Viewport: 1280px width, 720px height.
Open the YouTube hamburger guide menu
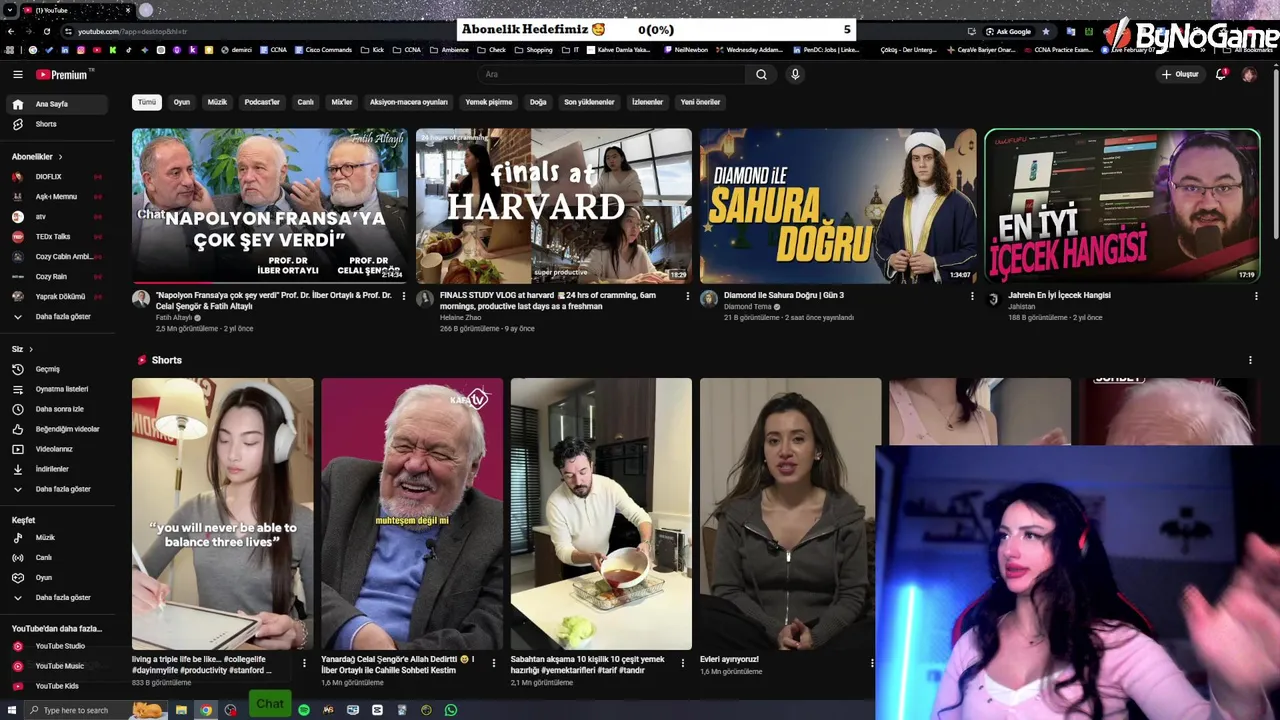point(17,74)
